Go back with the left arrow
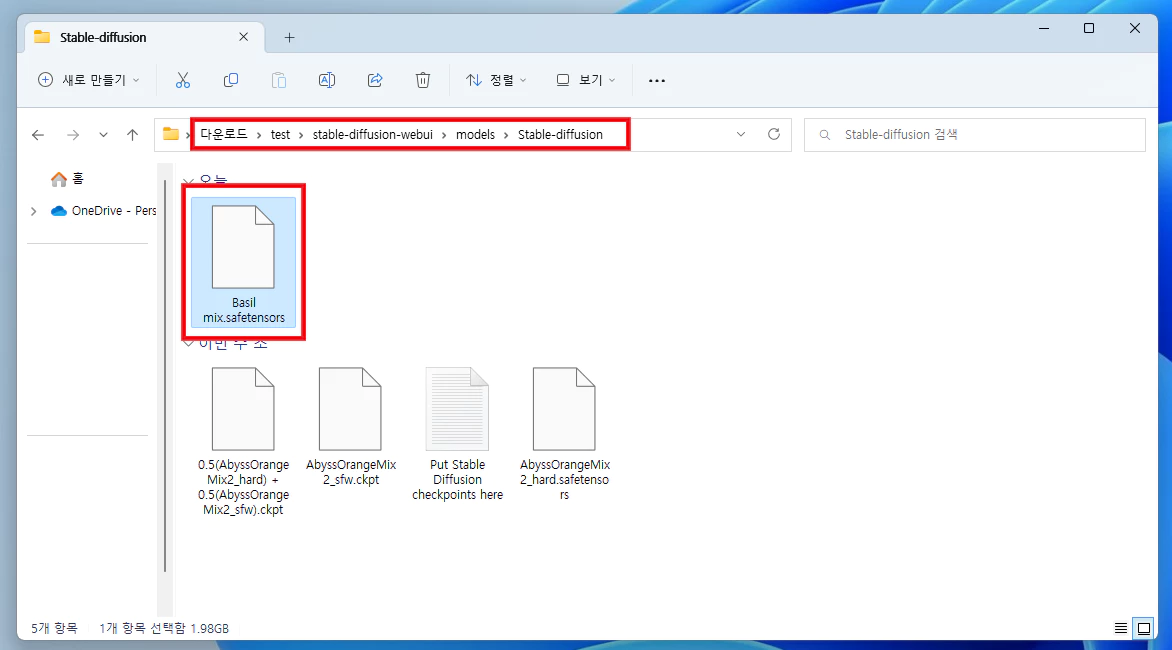The width and height of the screenshot is (1172, 650). point(38,134)
